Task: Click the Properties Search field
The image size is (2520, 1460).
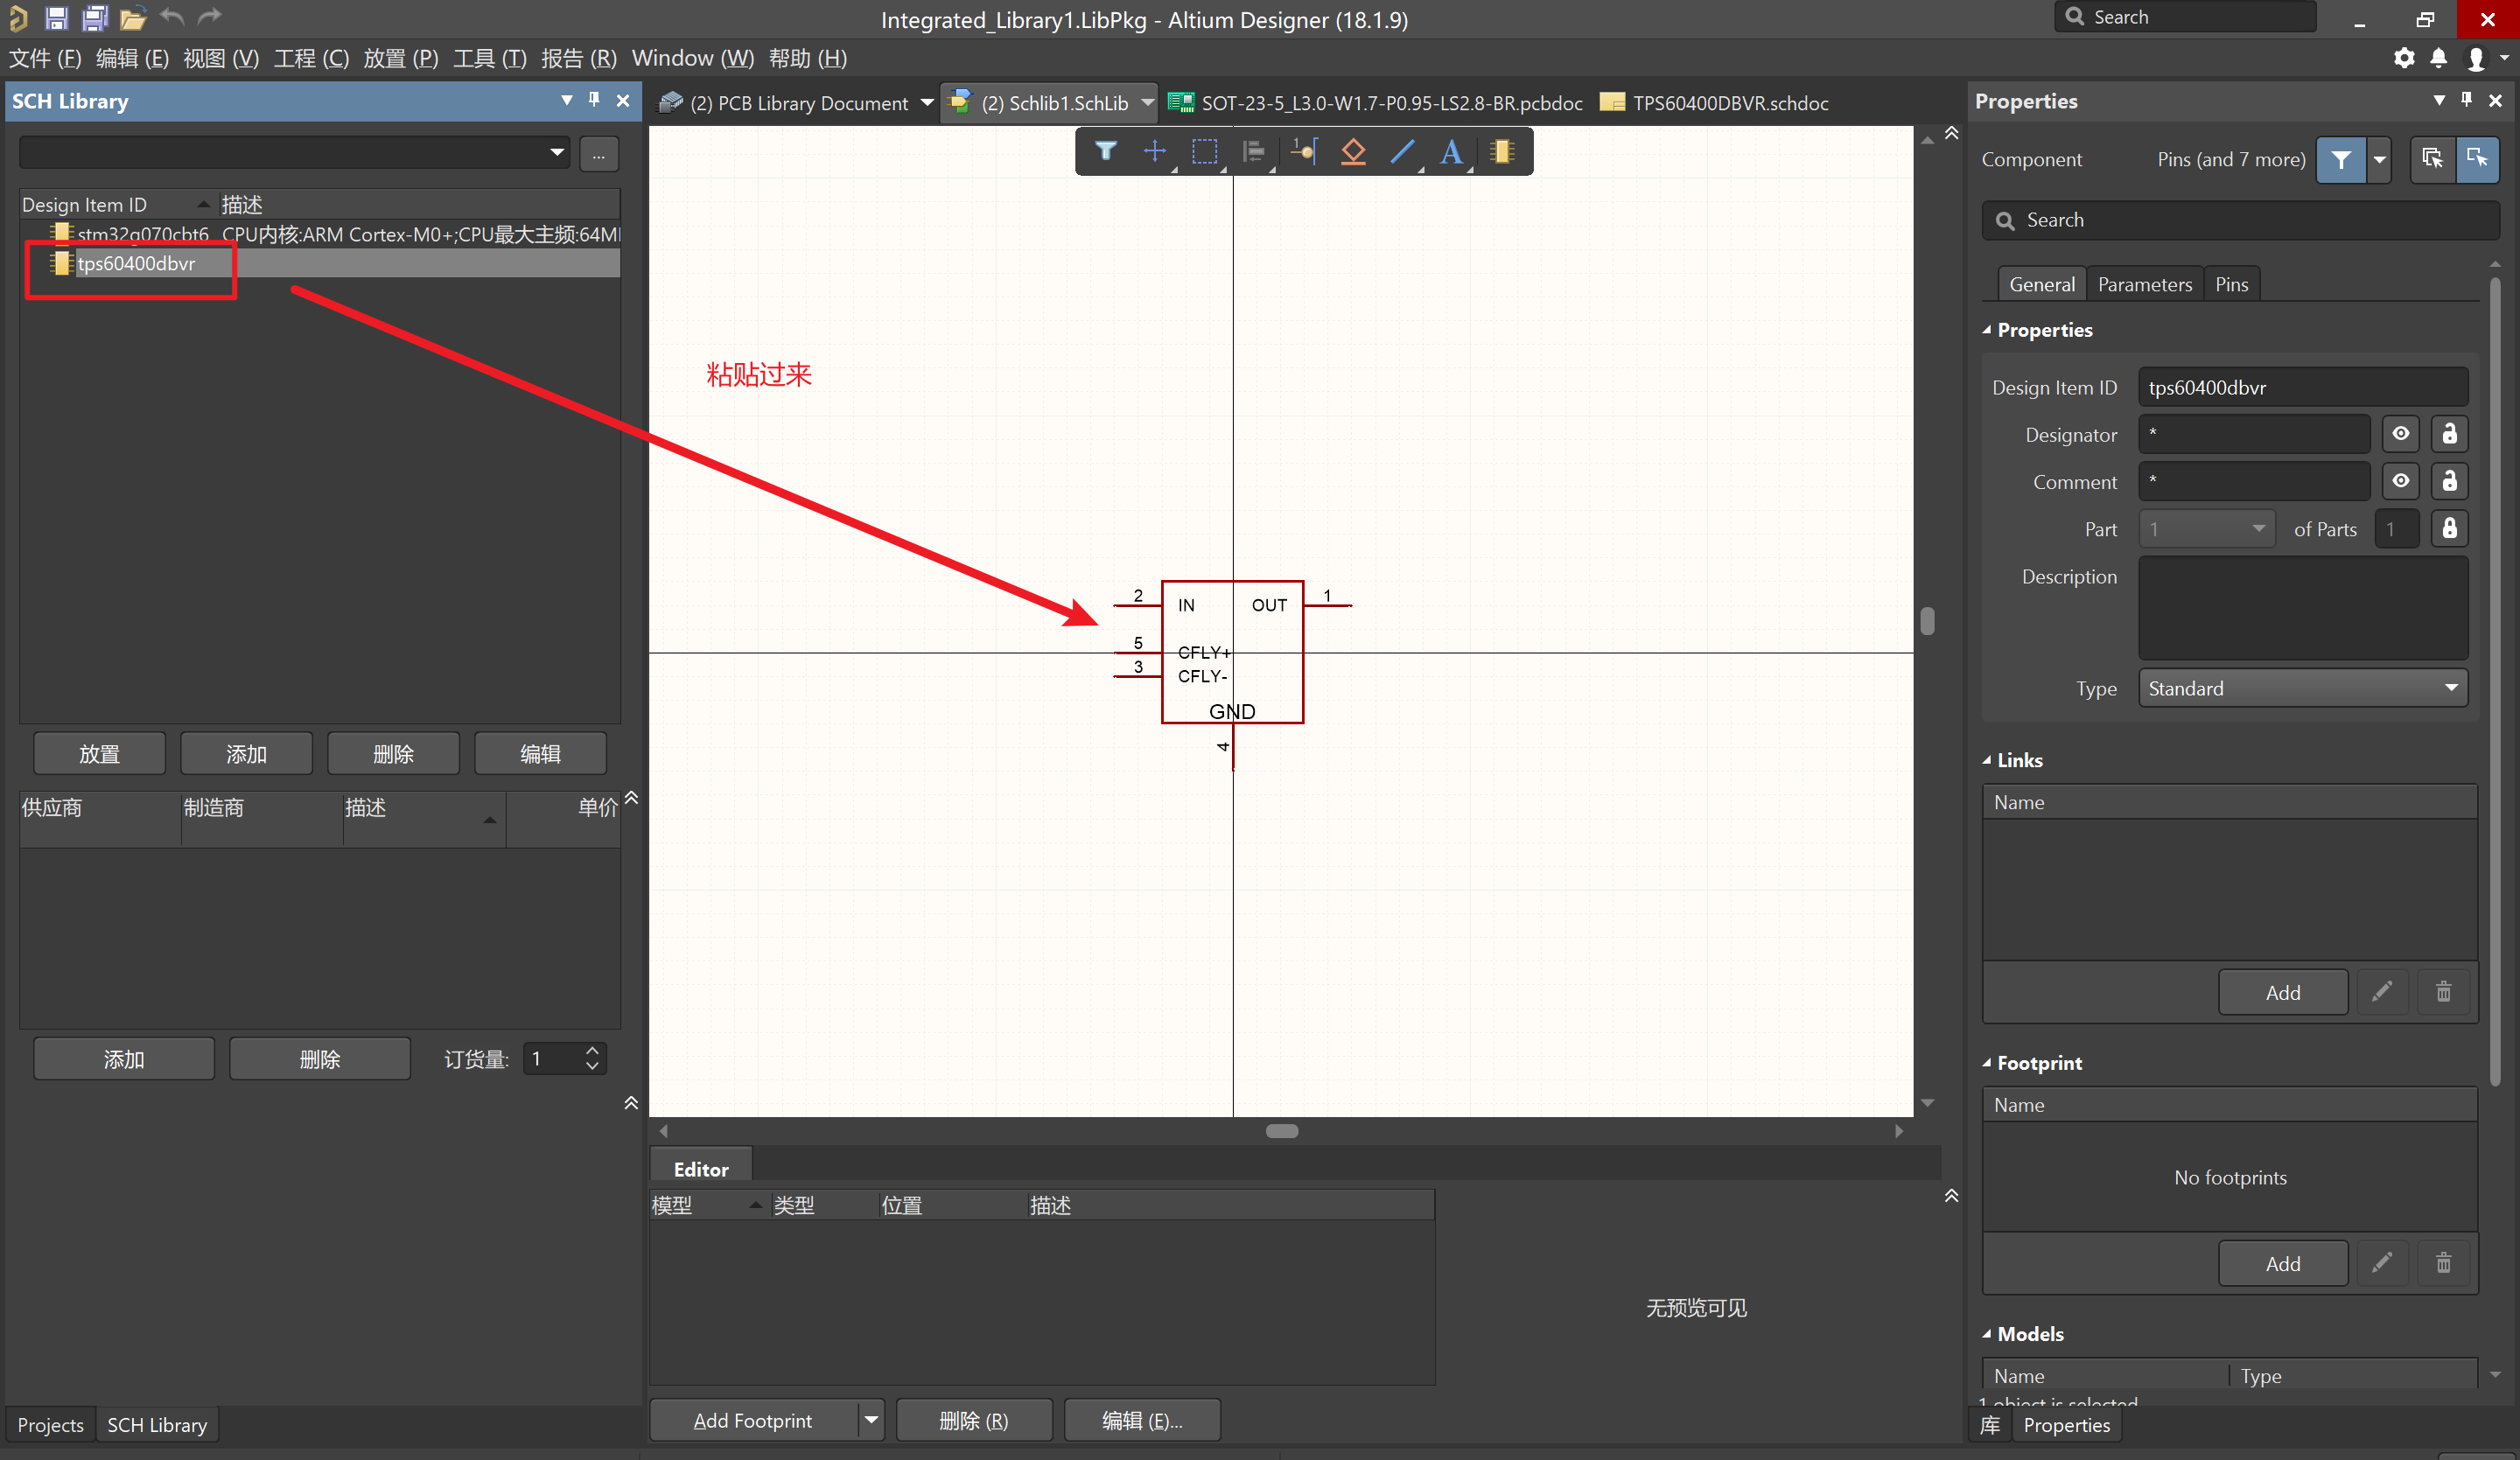Action: point(2240,220)
